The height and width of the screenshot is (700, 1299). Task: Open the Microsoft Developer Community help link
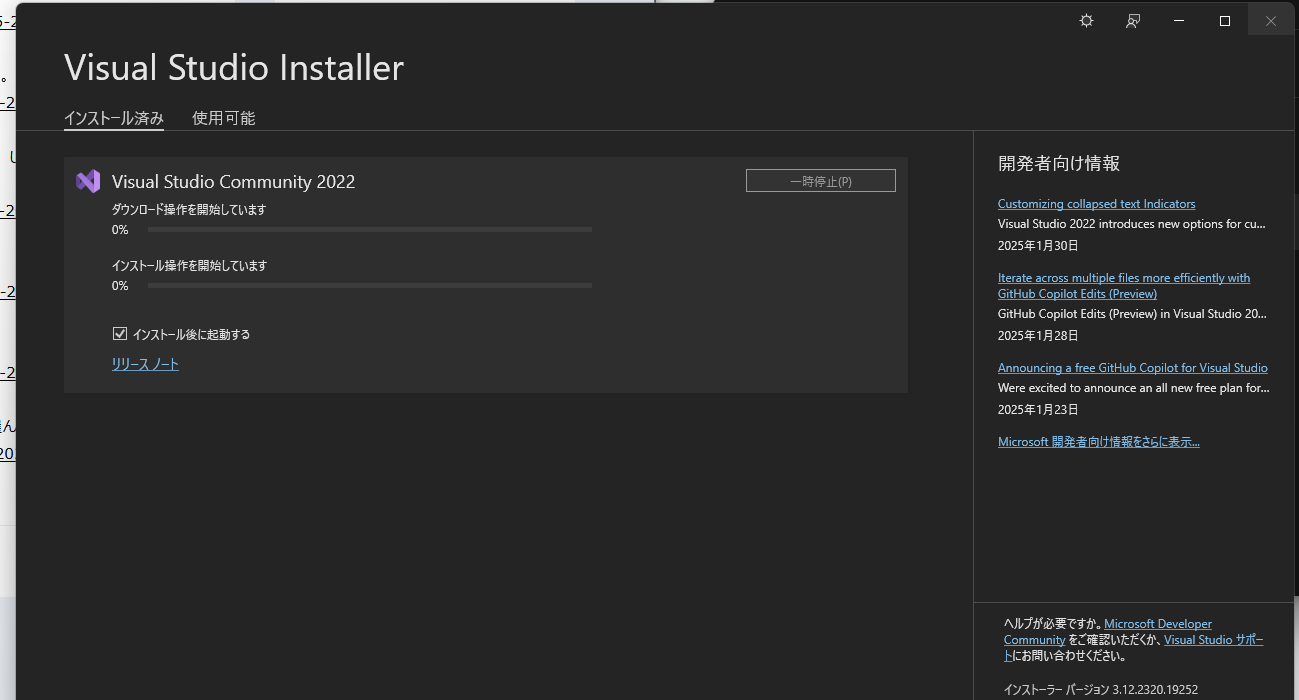(1158, 624)
